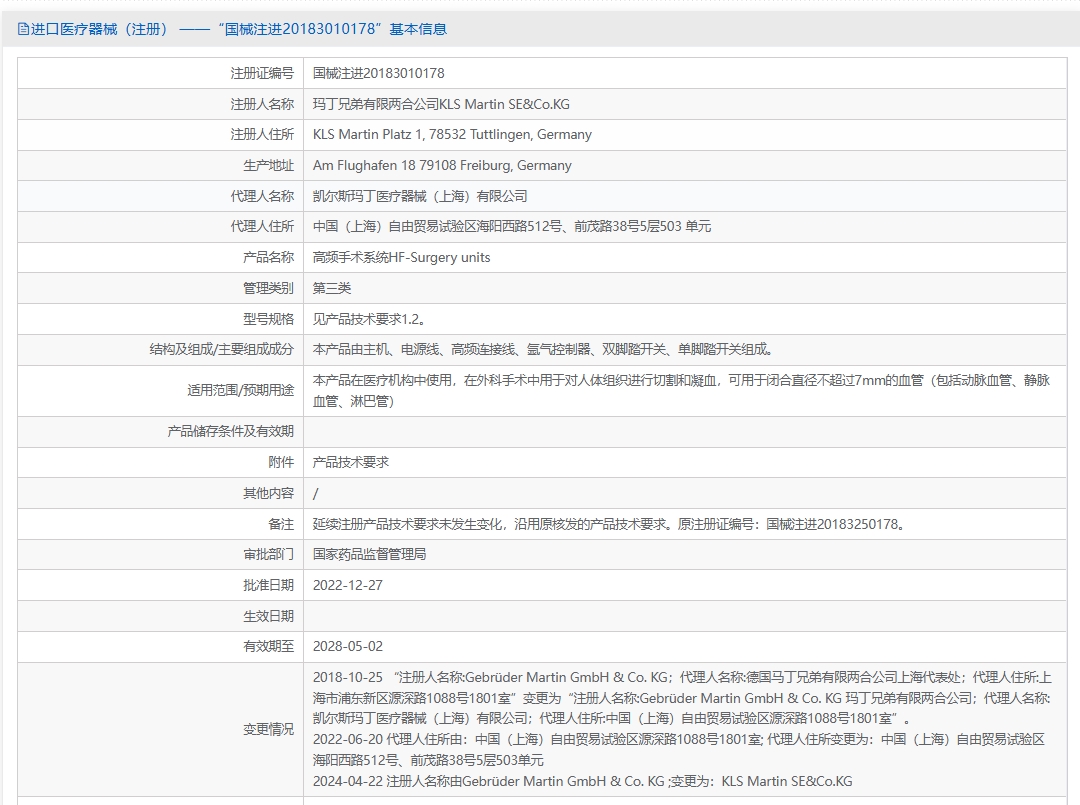
Task: Click the 其他内容 label
Action: [268, 493]
